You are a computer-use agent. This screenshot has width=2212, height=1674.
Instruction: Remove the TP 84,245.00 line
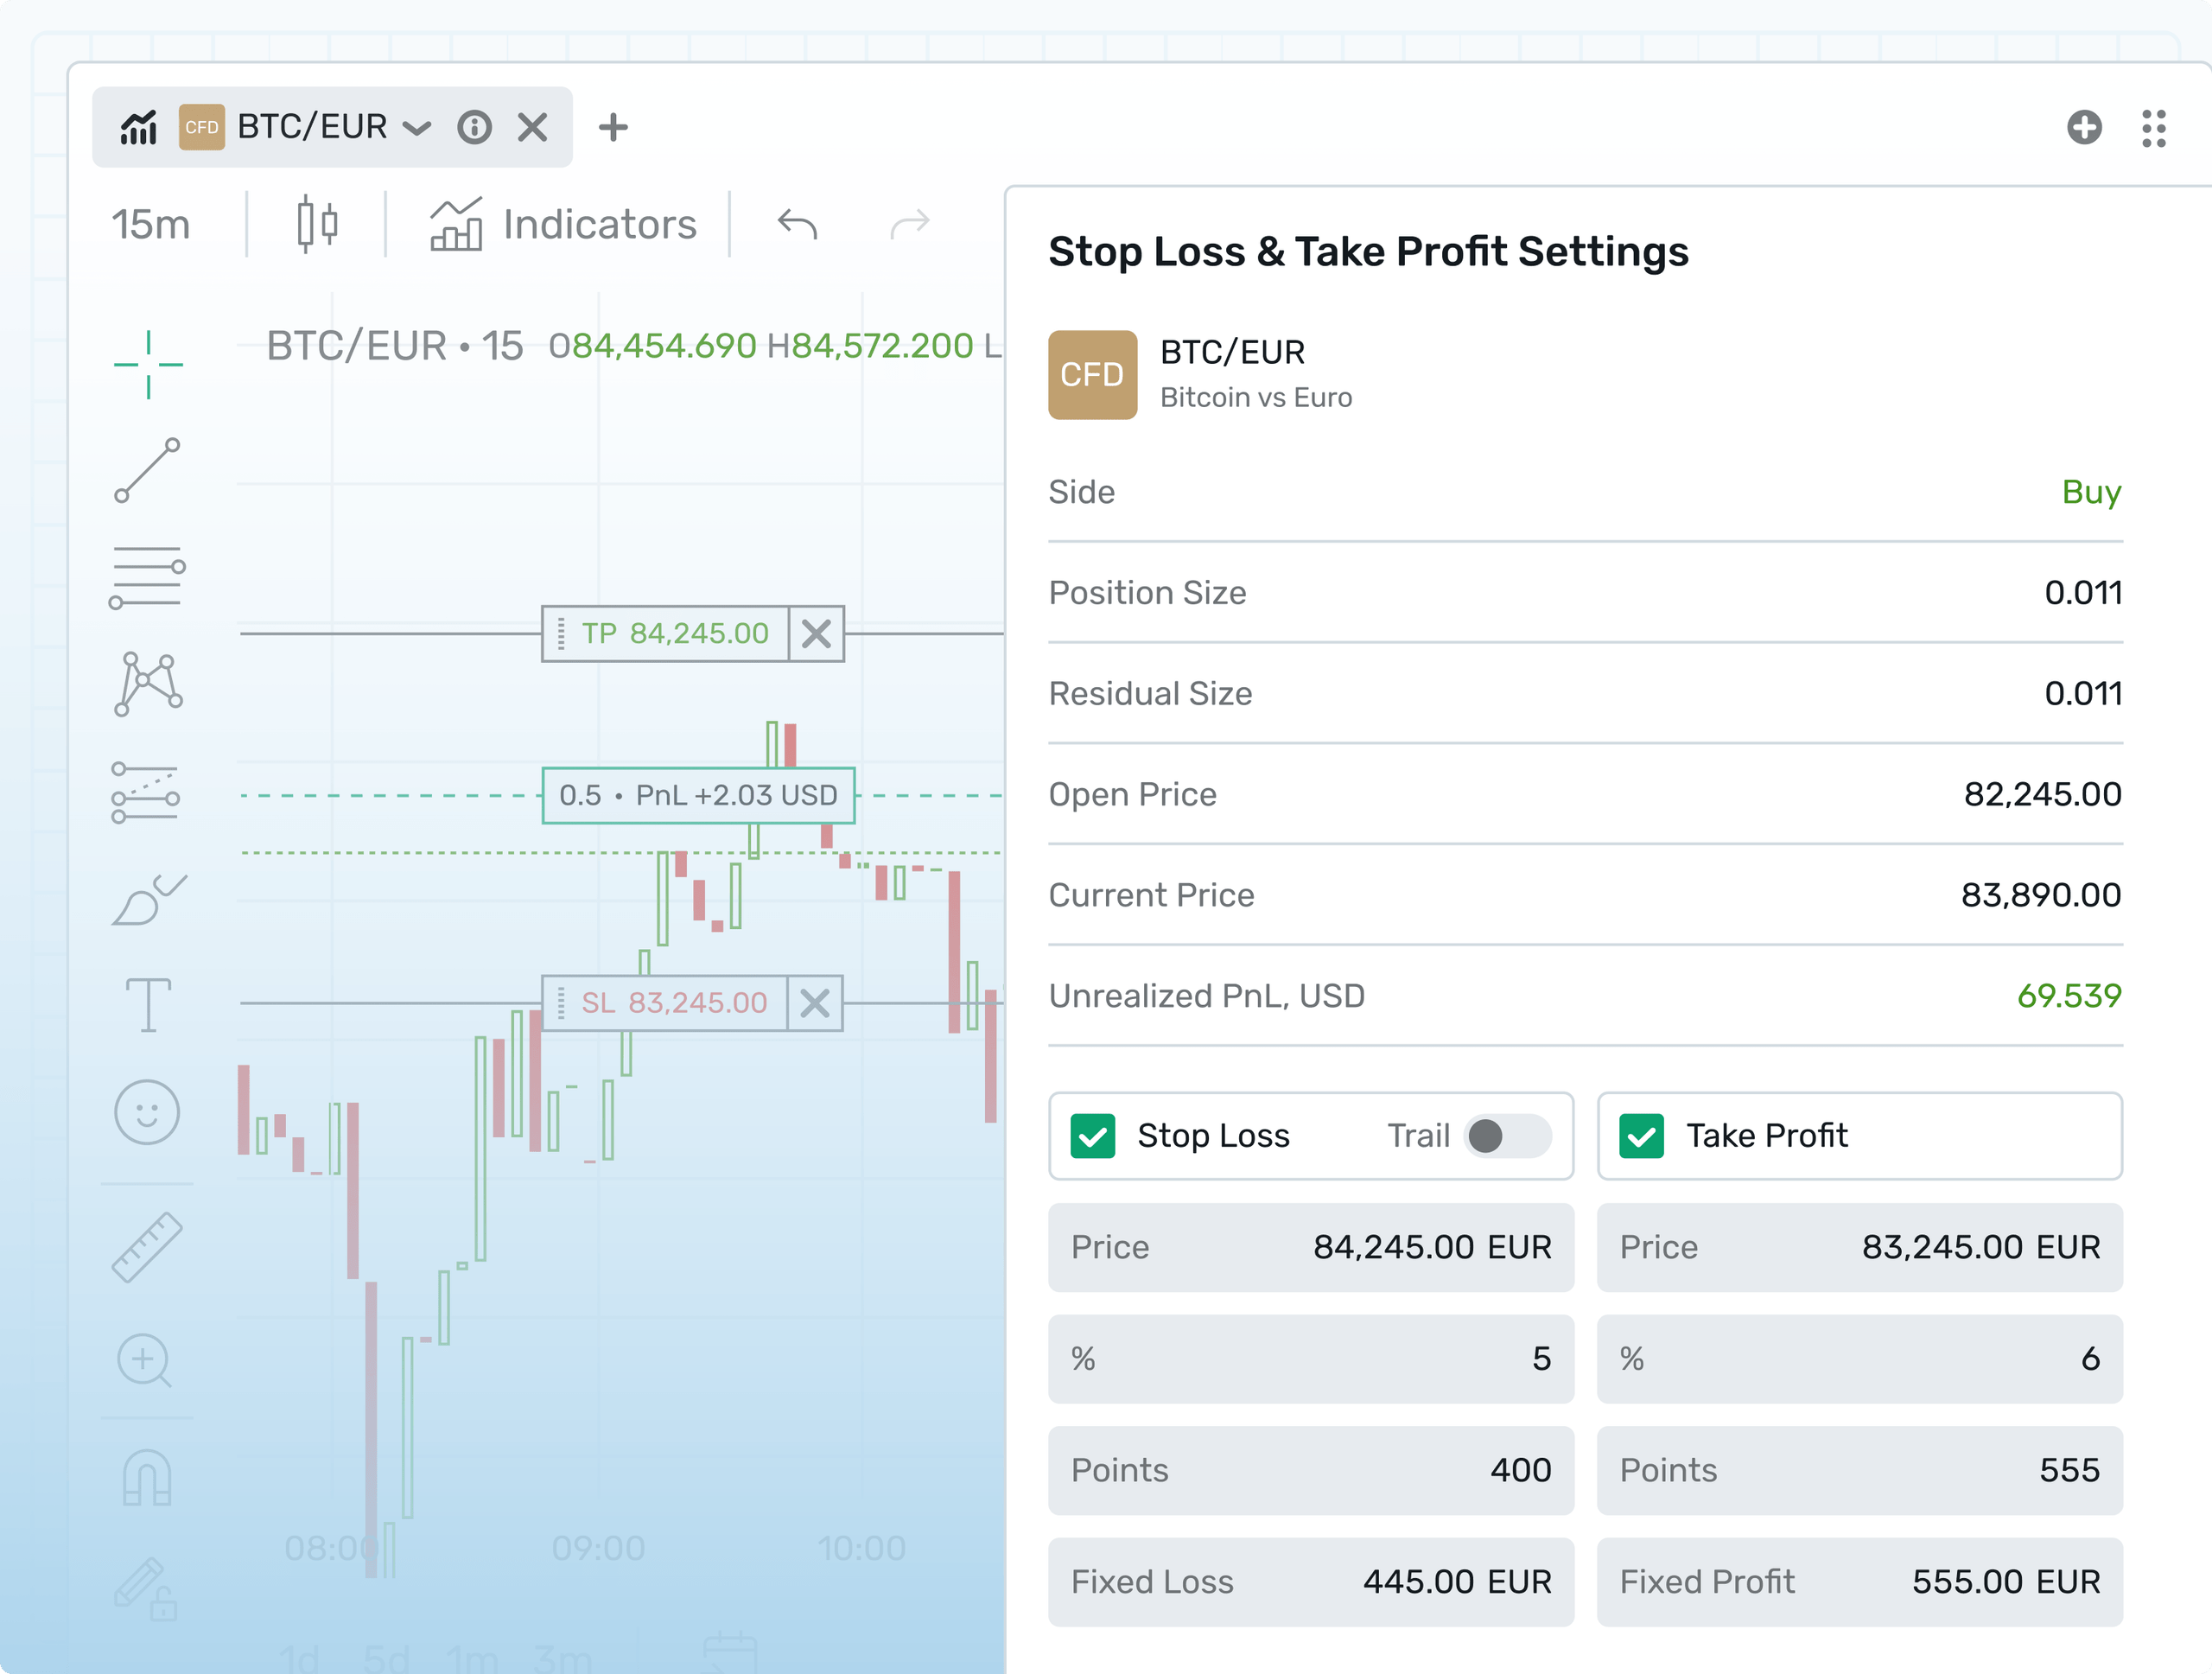point(816,633)
